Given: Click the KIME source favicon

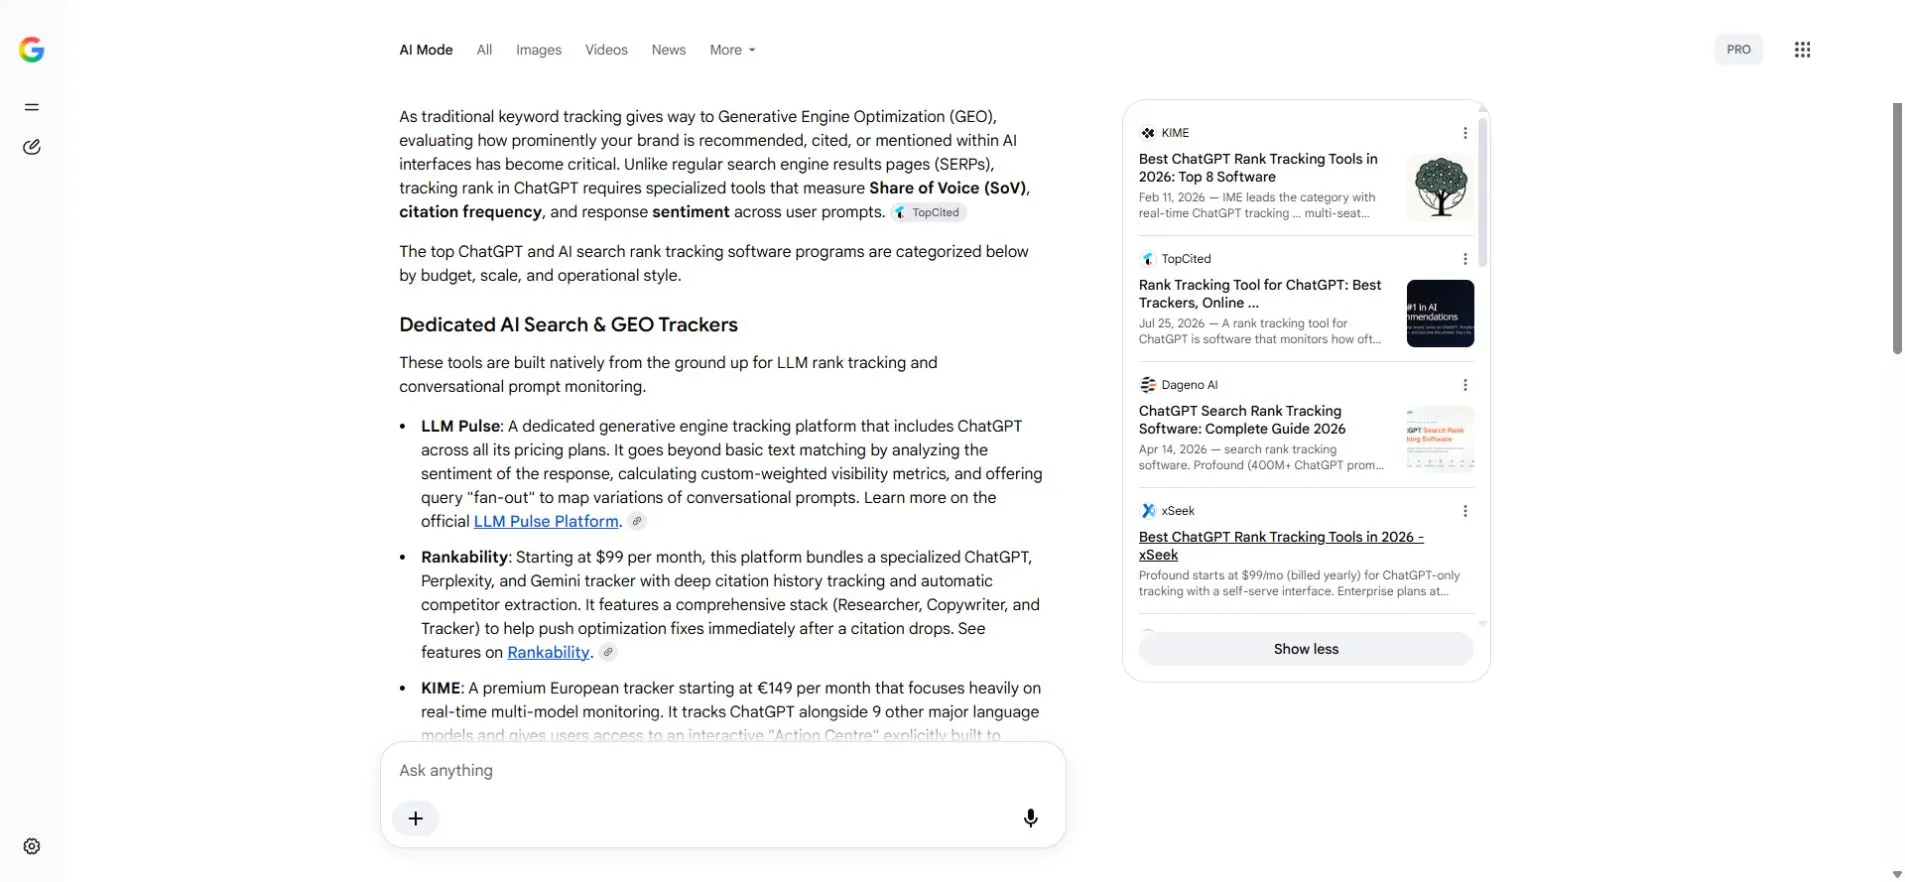Looking at the screenshot, I should [x=1148, y=133].
